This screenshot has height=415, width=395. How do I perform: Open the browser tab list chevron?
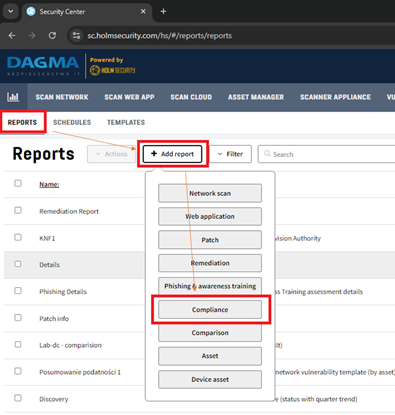click(x=11, y=11)
